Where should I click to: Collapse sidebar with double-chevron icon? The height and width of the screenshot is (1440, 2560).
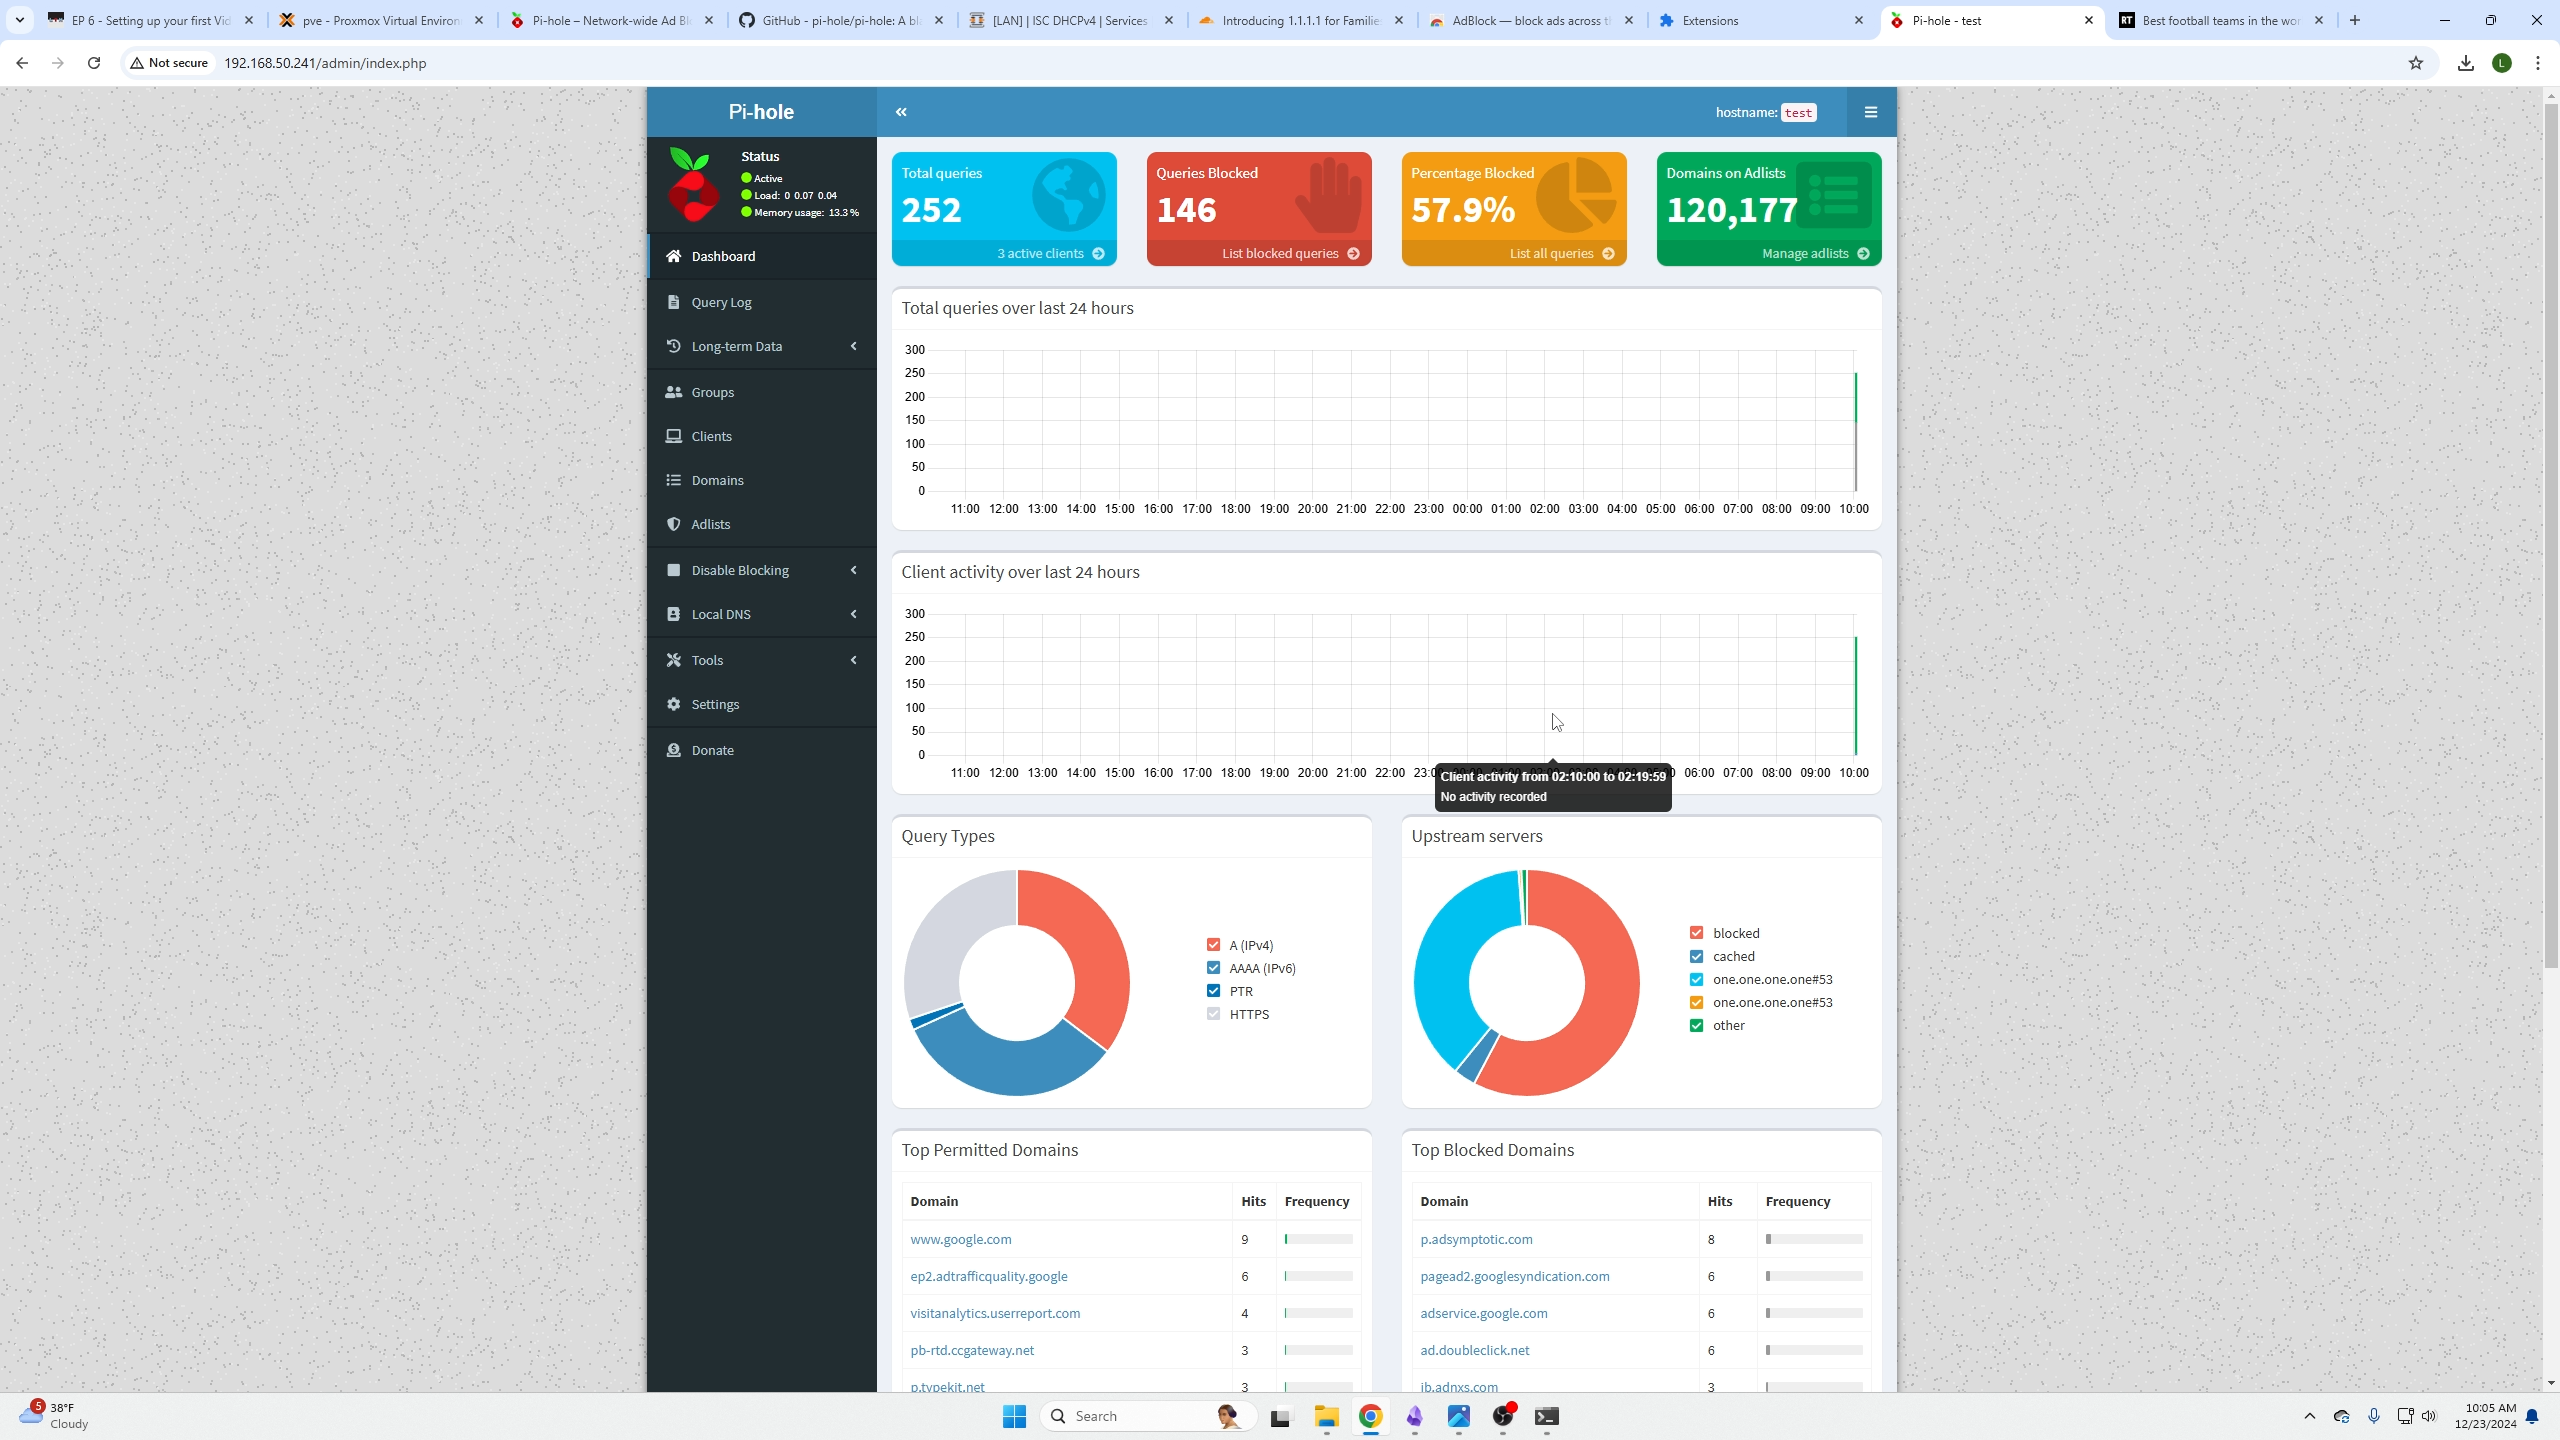point(901,112)
